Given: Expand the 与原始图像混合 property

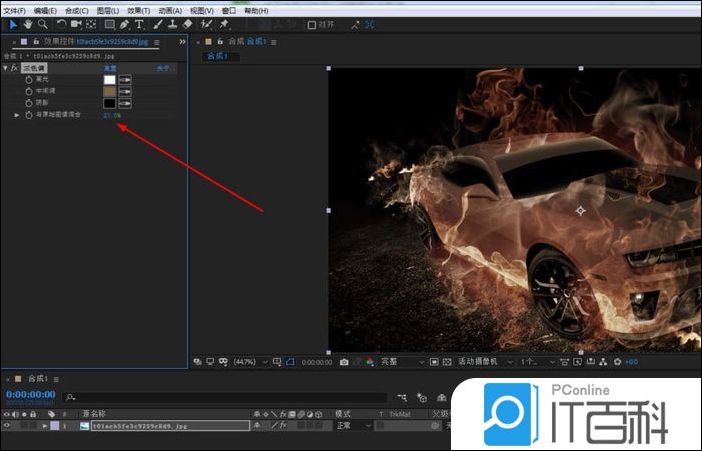Looking at the screenshot, I should click(x=16, y=115).
